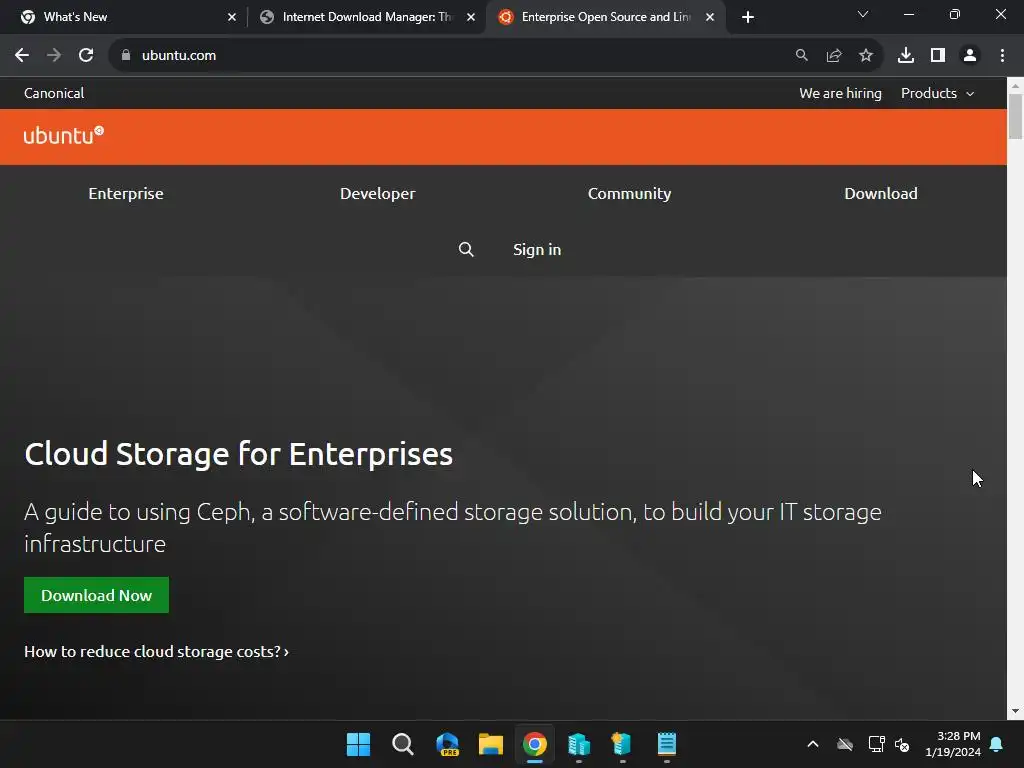
Task: Click the zoom magnifier in address bar
Action: pyautogui.click(x=802, y=56)
